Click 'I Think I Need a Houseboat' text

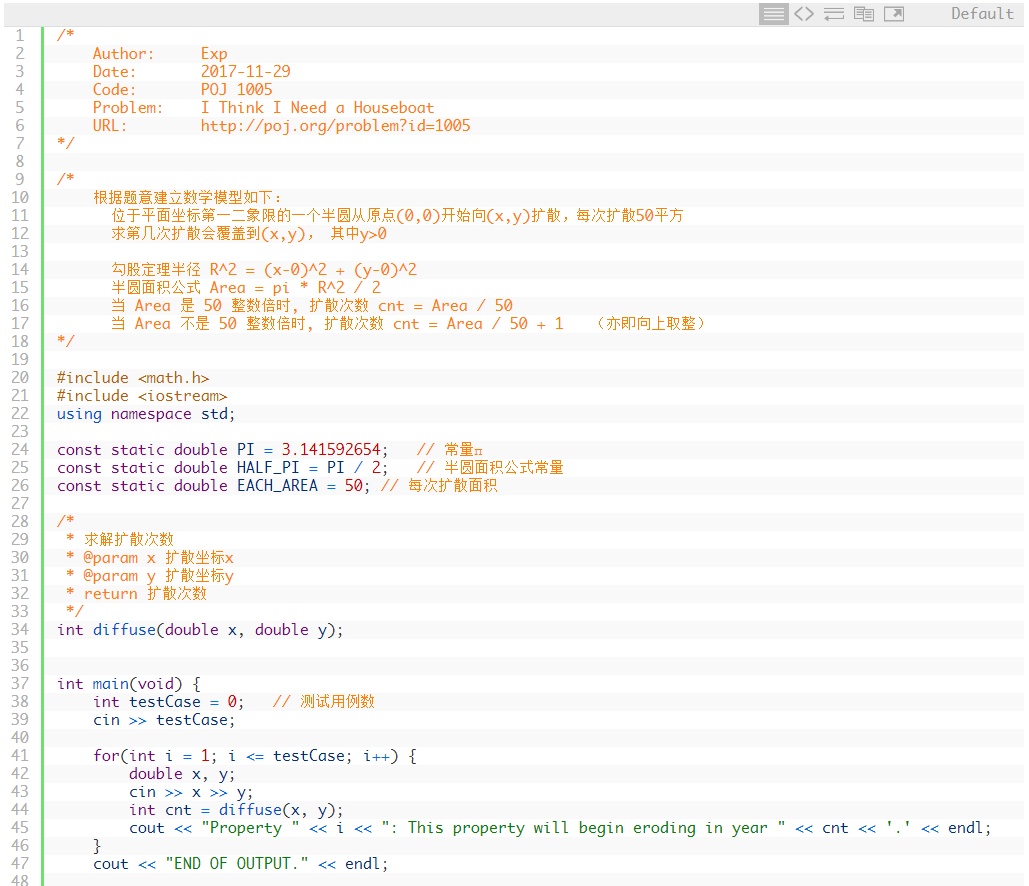[x=318, y=108]
